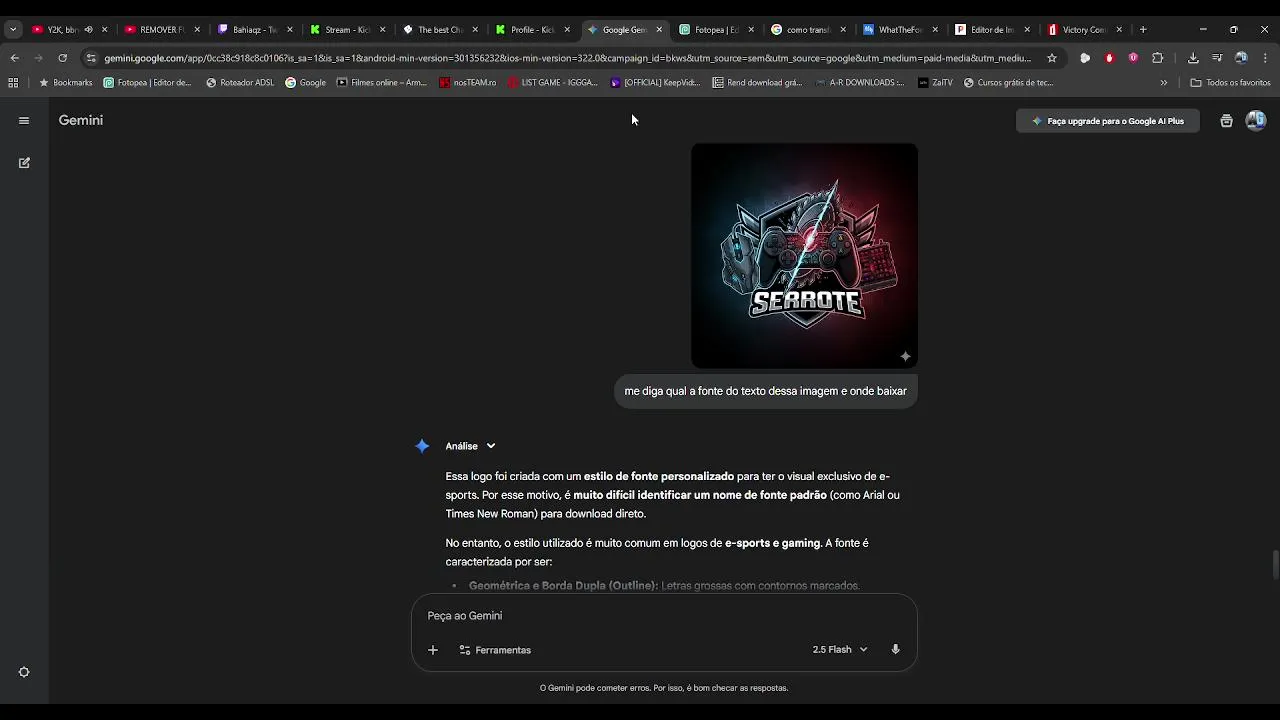Open the browser extensions puzzle icon
Screen dimensions: 1280x720
(1157, 58)
